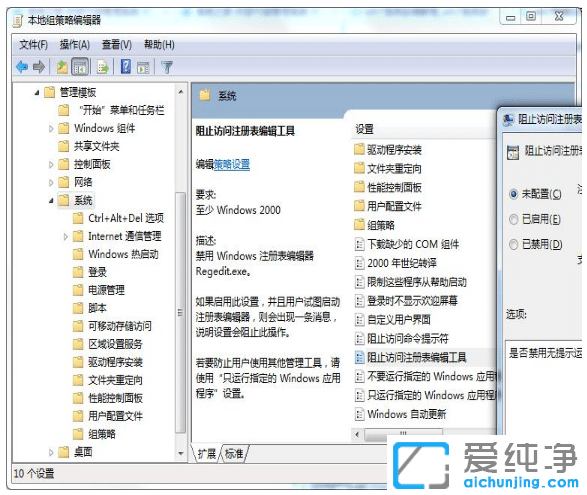
Task: Select 2000 年世纪转译 policy
Action: (x=402, y=263)
